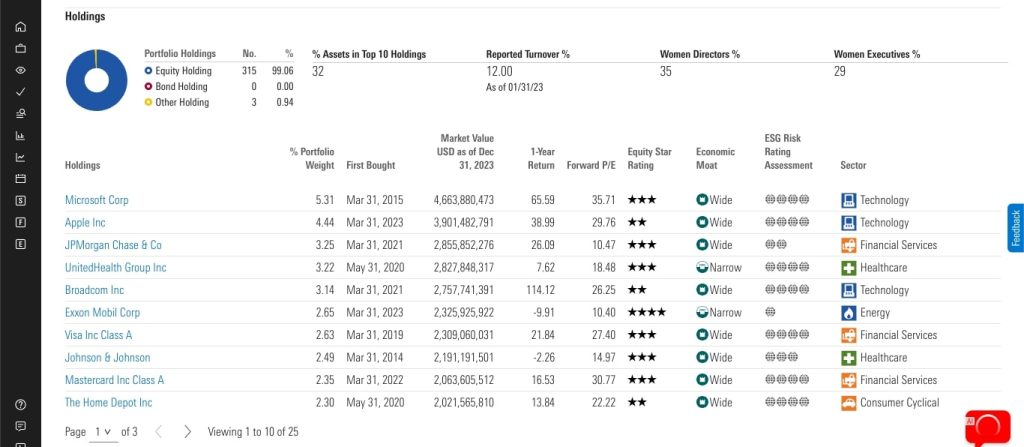This screenshot has width=1024, height=447.
Task: Open the page number dropdown
Action: pyautogui.click(x=104, y=432)
